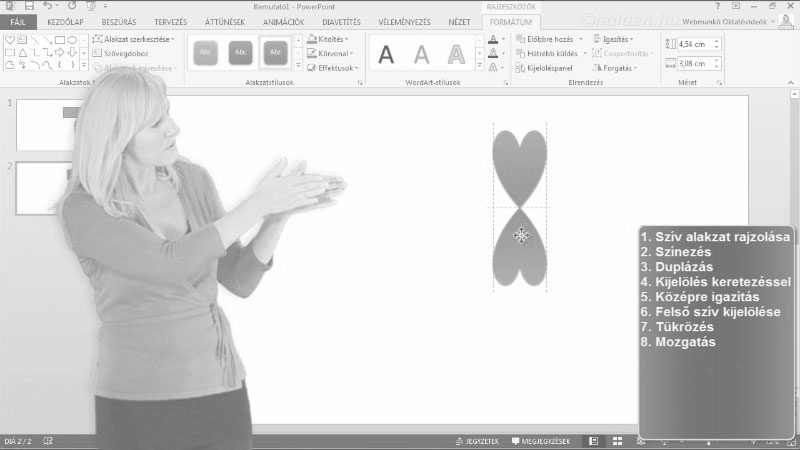This screenshot has width=800, height=450.
Task: Open Effektusok shape effects dropdown
Action: (x=333, y=68)
